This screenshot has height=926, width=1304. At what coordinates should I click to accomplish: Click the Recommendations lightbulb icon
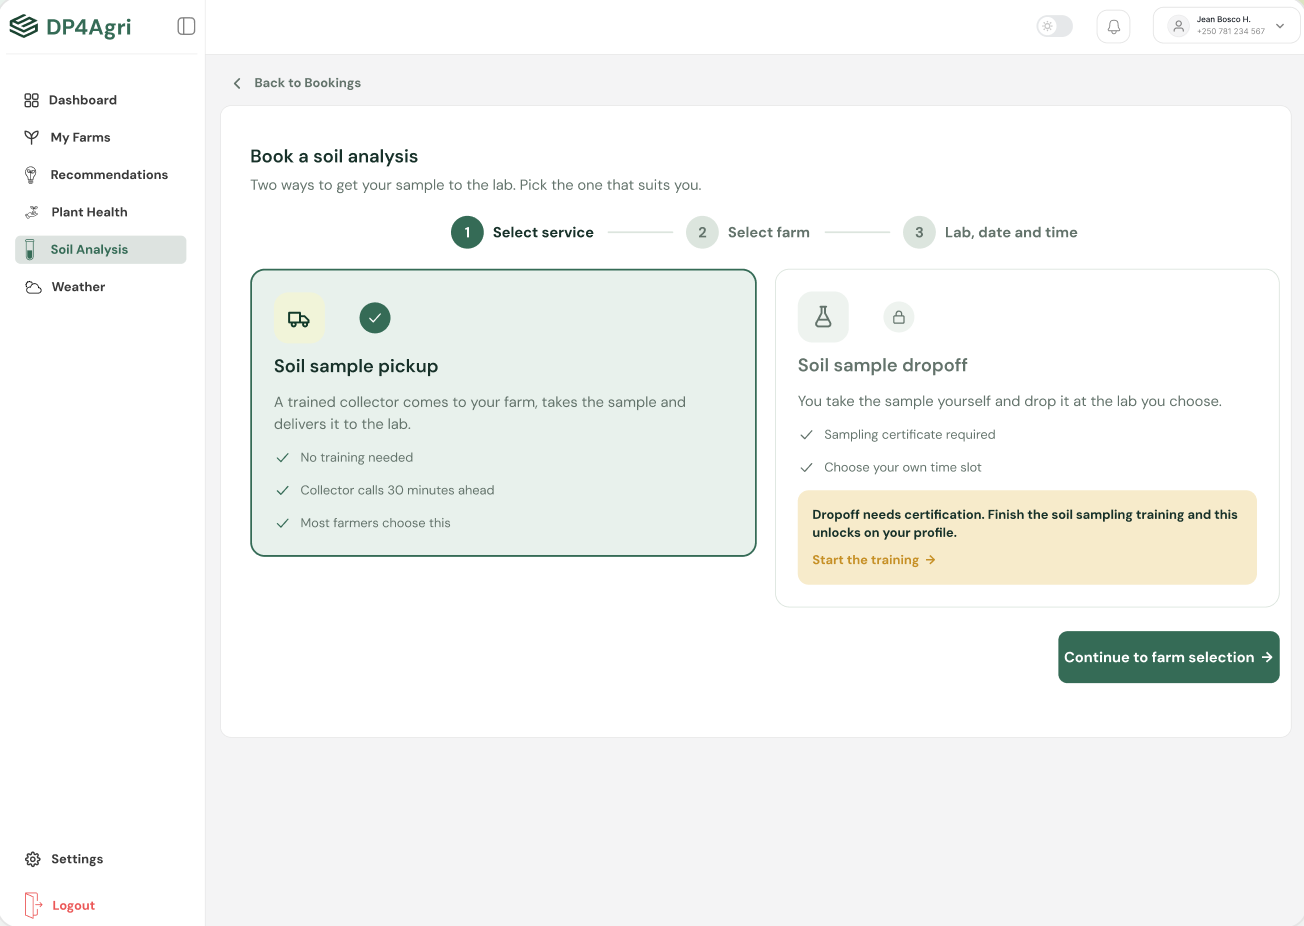[31, 175]
